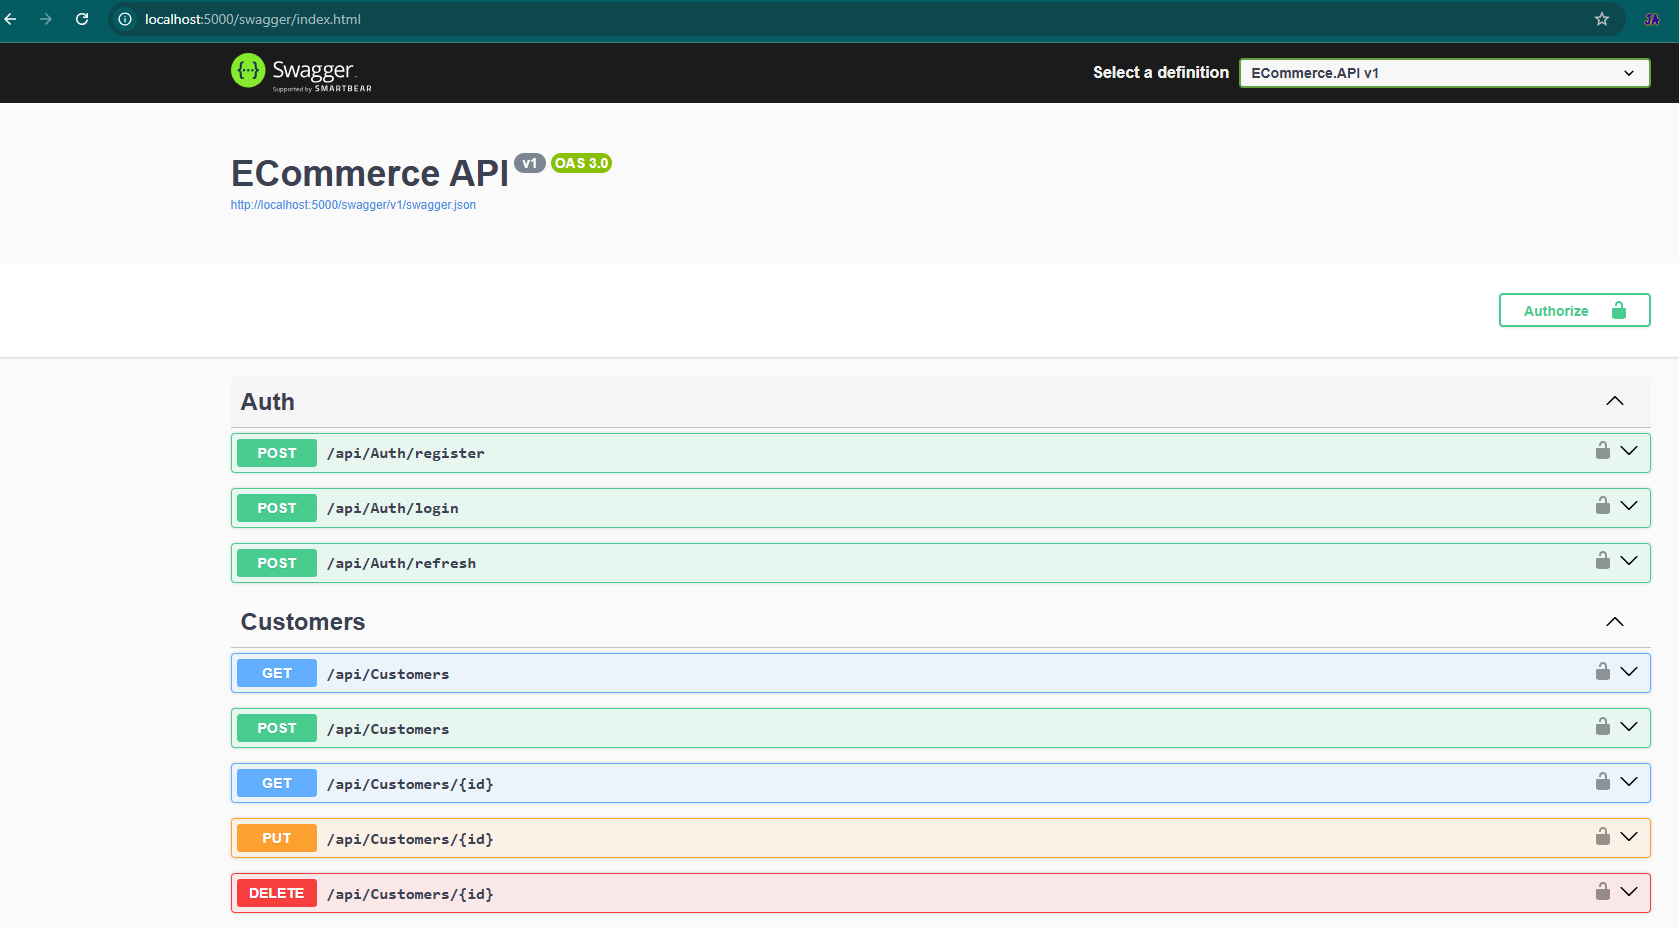Expand the GET /api/Customers/{id} chevron

coord(1629,782)
